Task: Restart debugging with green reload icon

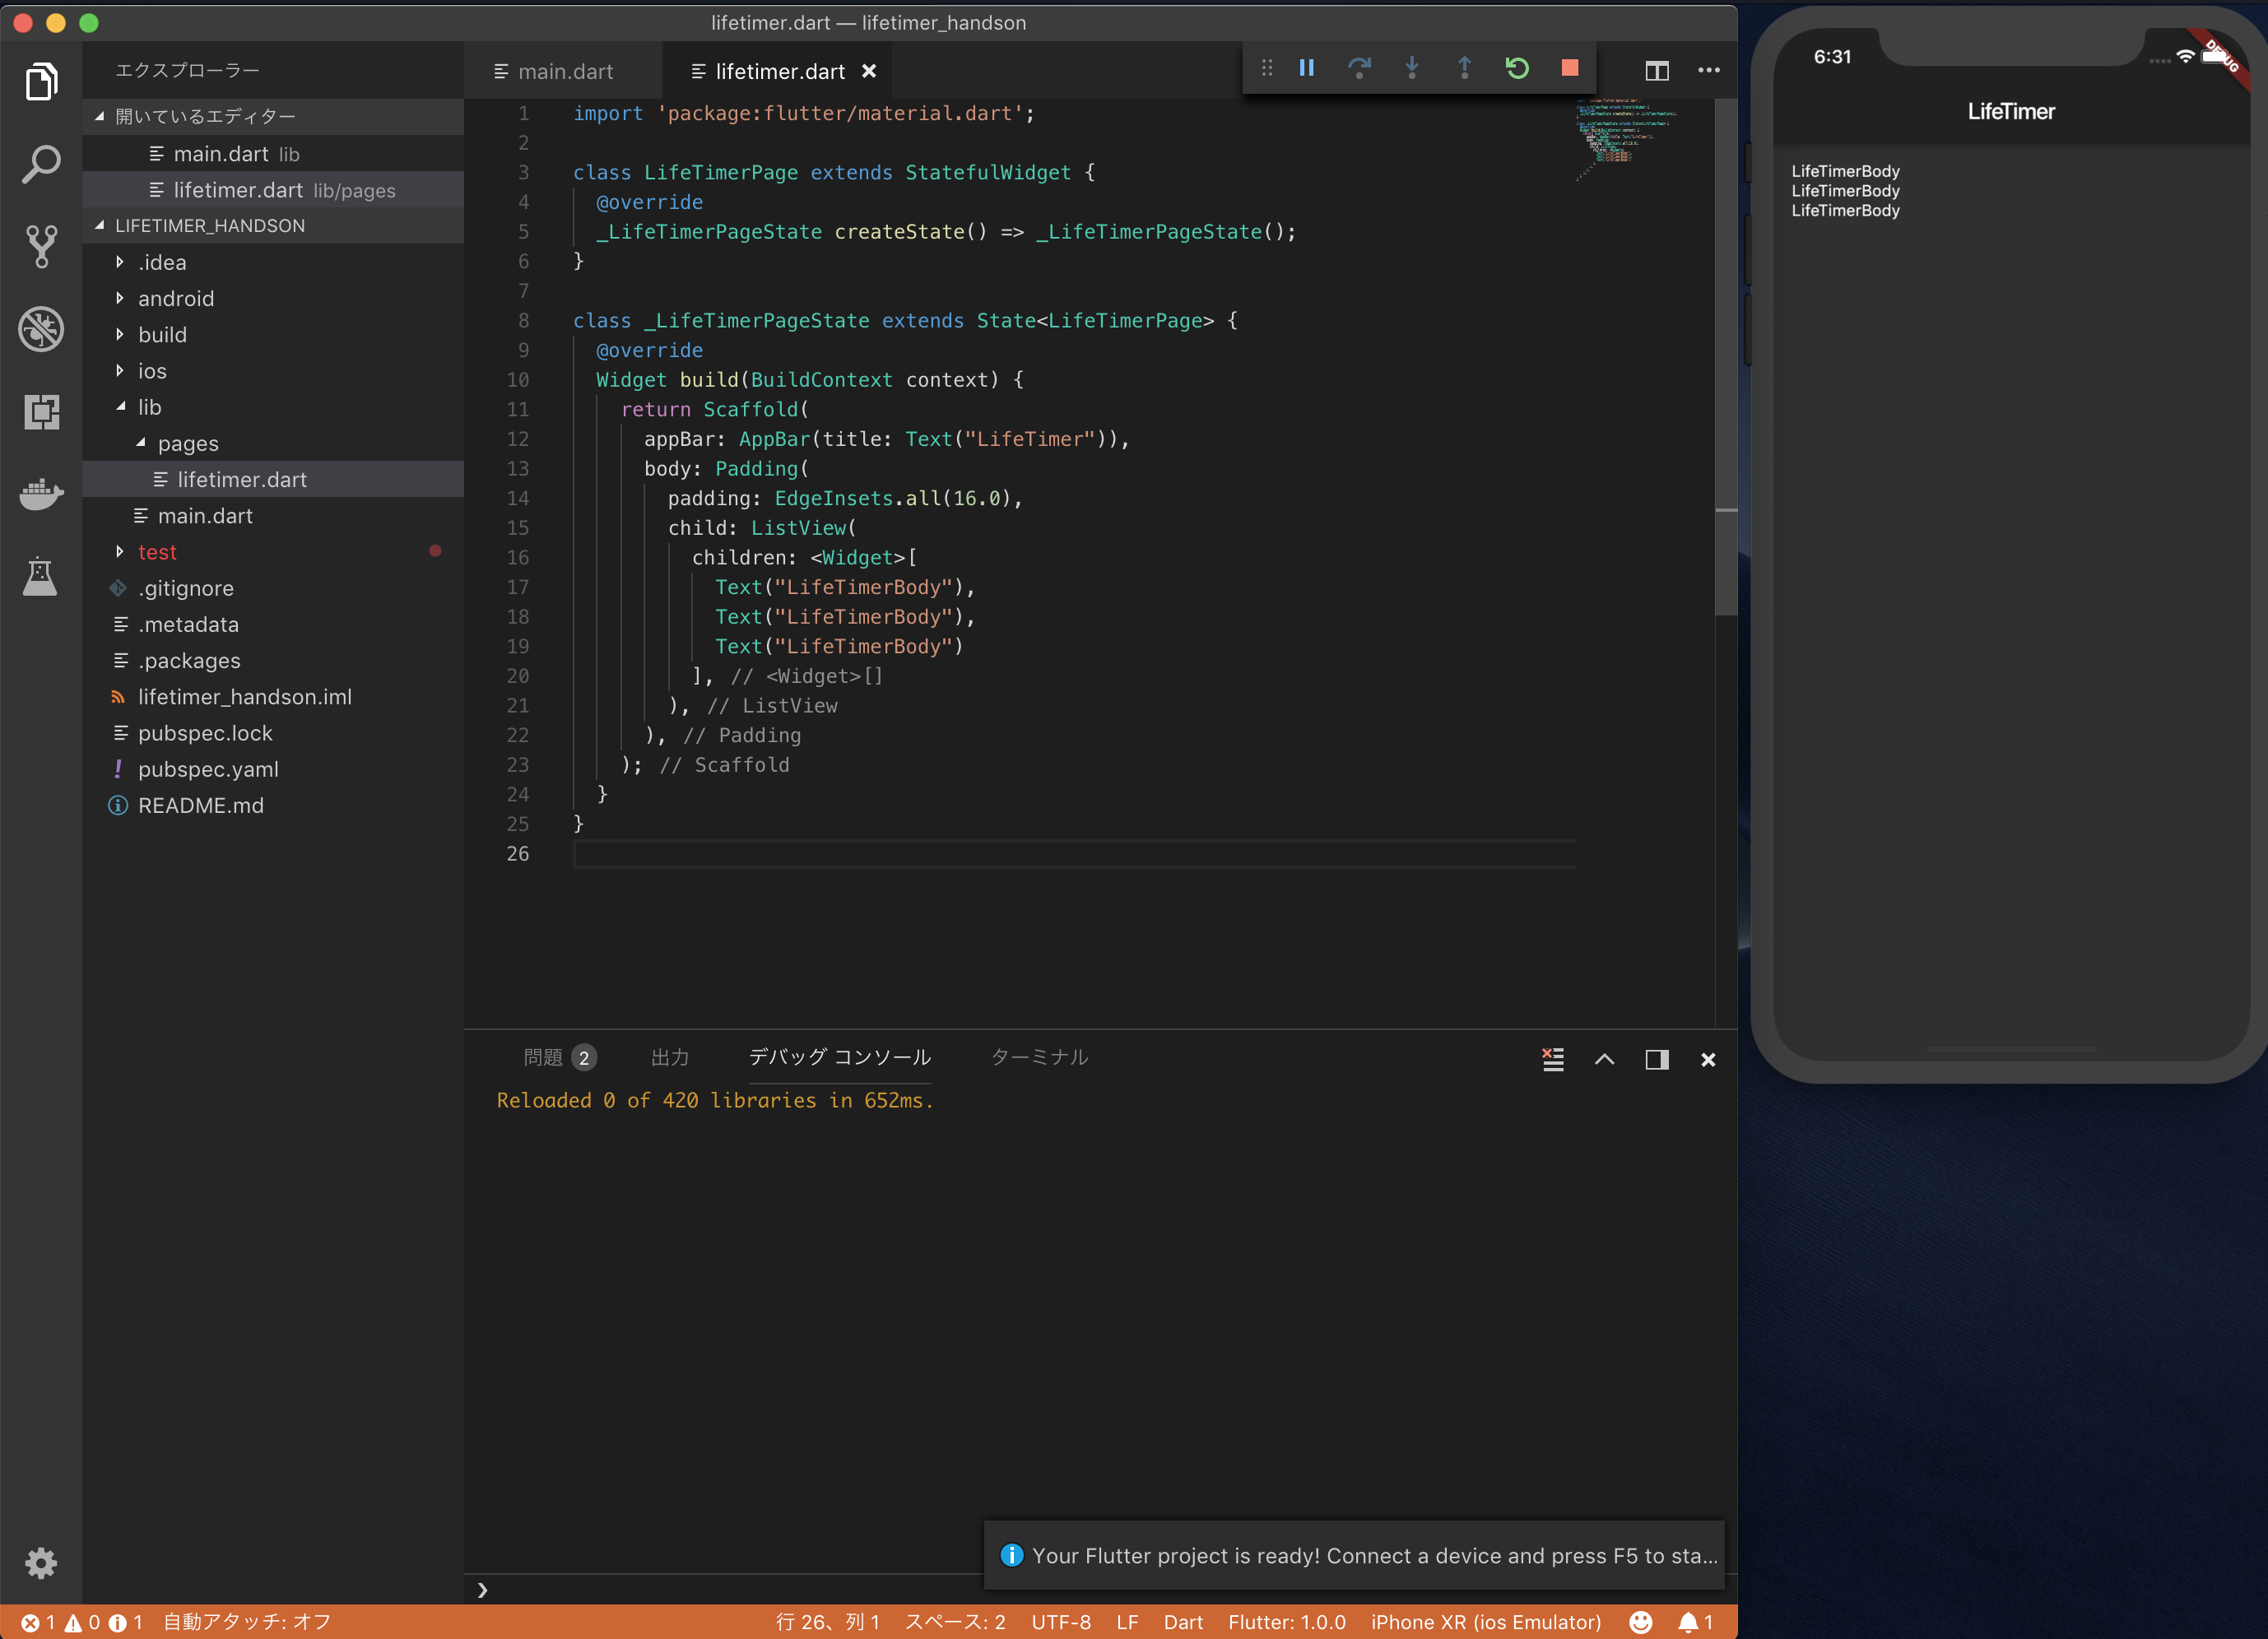Action: [1517, 68]
